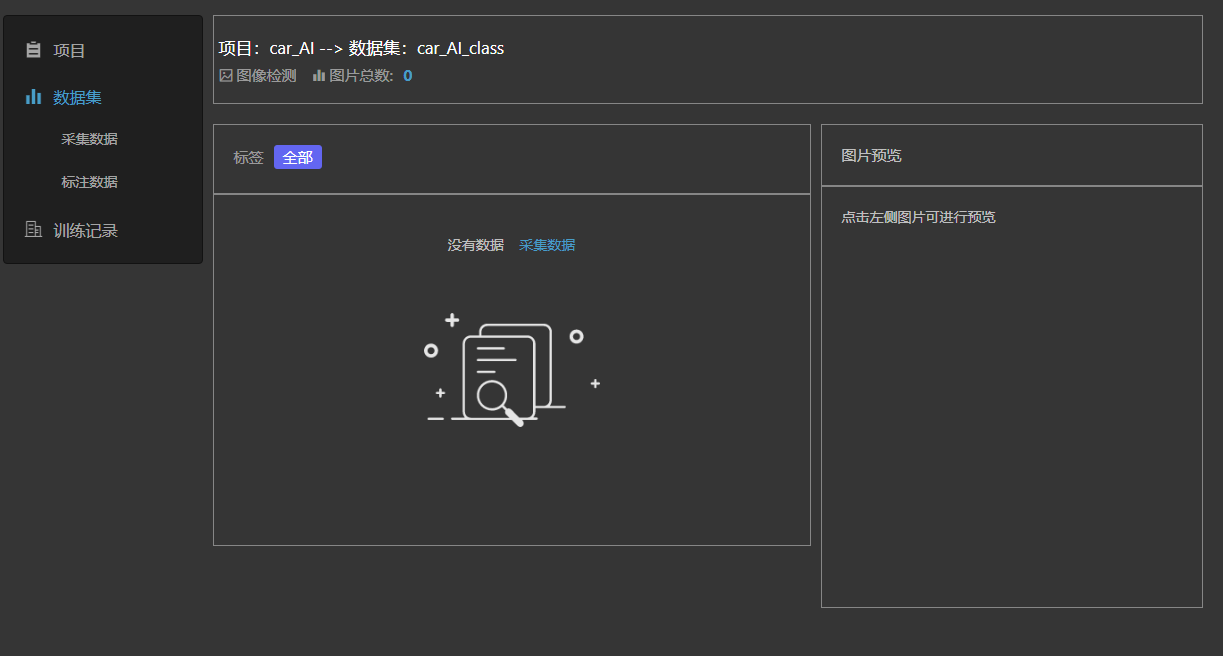Click the empty-data document search illustration
Viewport: 1223px width, 656px height.
[x=512, y=370]
